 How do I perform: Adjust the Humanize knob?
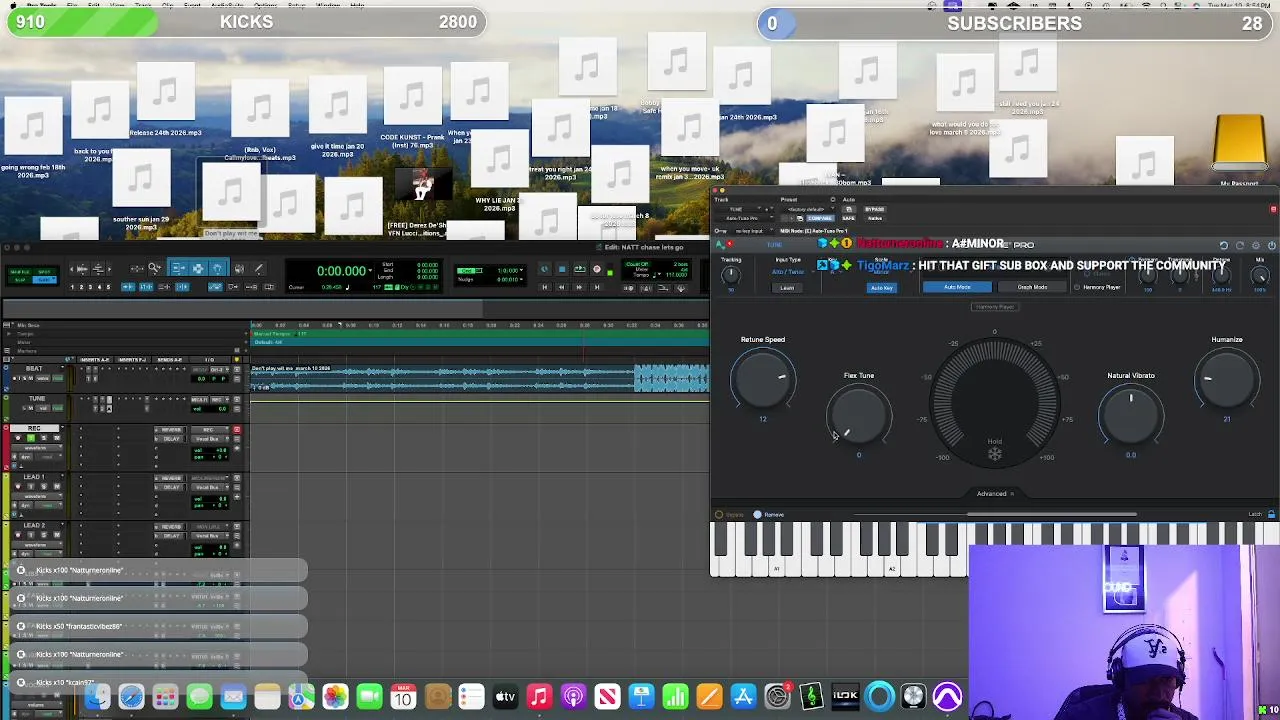[x=1227, y=380]
